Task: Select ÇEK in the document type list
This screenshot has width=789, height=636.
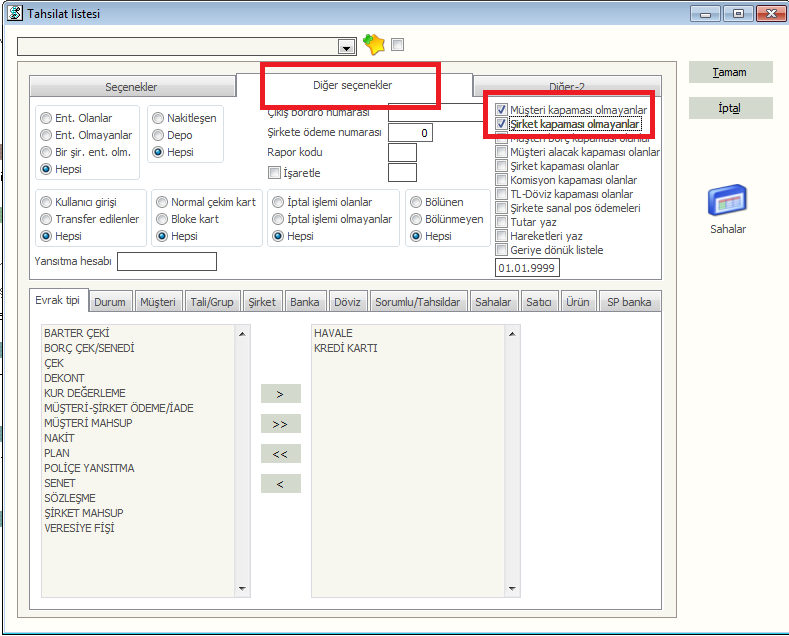Action: point(54,363)
